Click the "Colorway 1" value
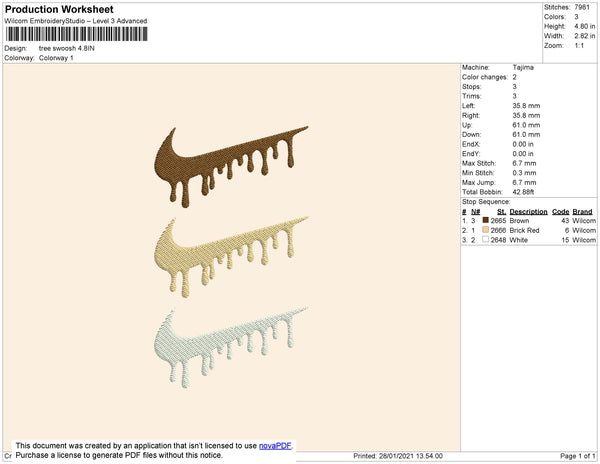The height and width of the screenshot is (464, 600). tap(56, 58)
